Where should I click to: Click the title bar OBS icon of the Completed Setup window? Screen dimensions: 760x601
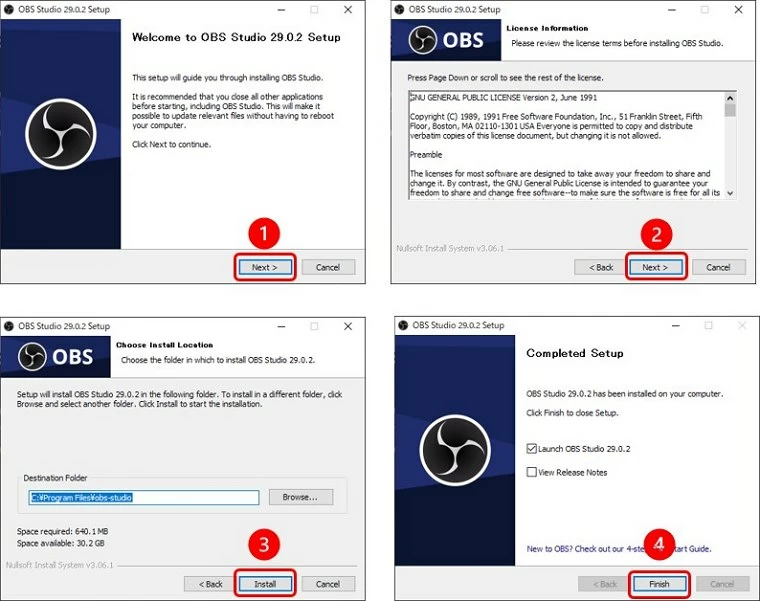tap(403, 325)
